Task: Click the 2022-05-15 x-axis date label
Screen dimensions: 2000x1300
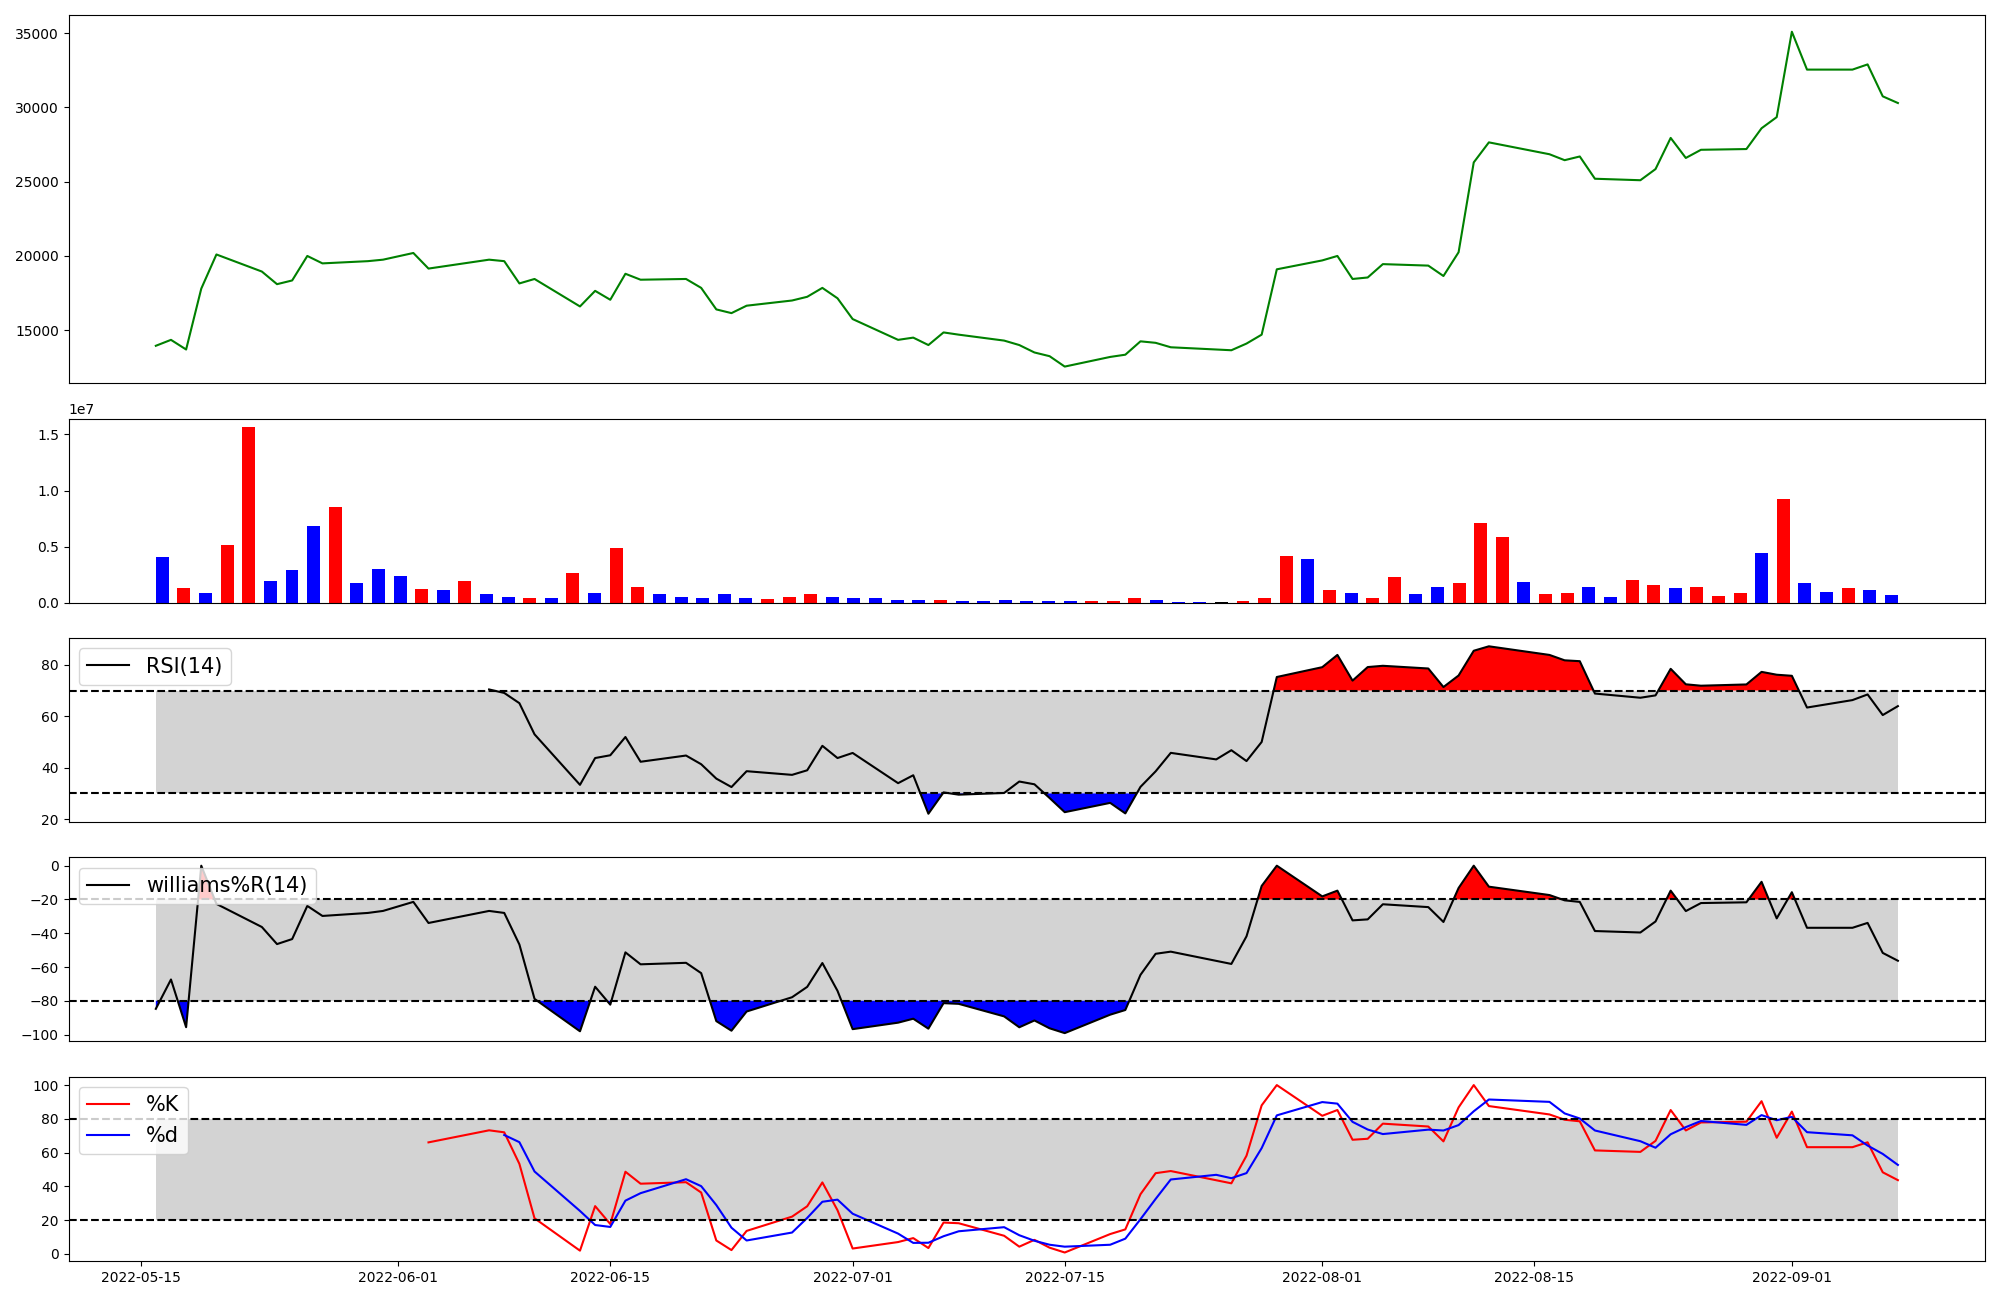Action: point(141,1277)
